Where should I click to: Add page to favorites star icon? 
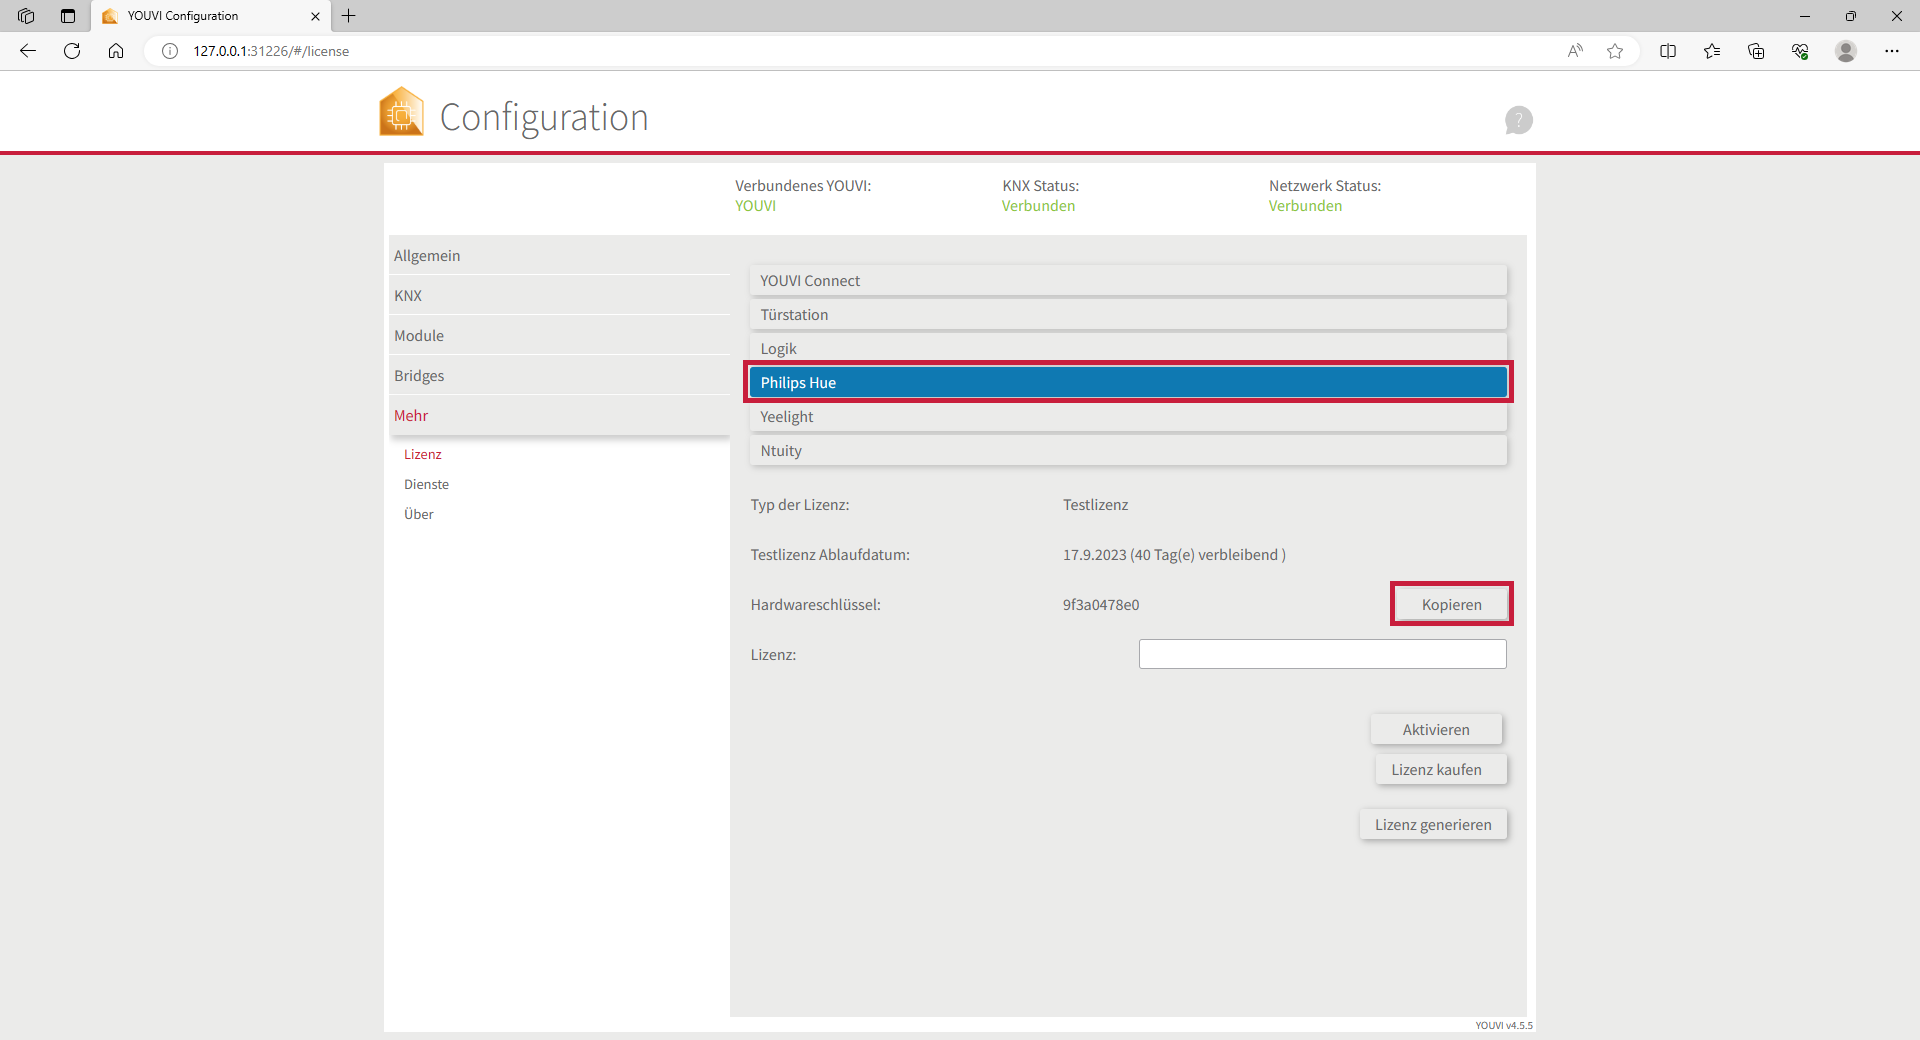coord(1615,51)
